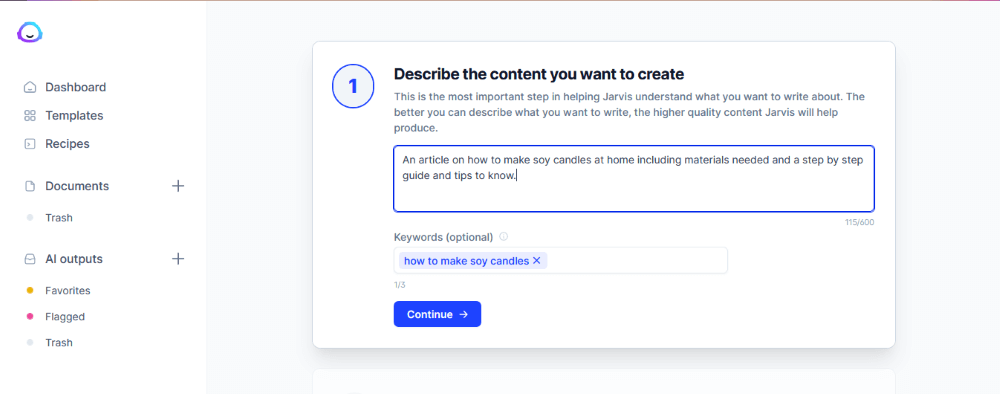Go to Recipes
Image resolution: width=1000 pixels, height=394 pixels.
pos(67,144)
